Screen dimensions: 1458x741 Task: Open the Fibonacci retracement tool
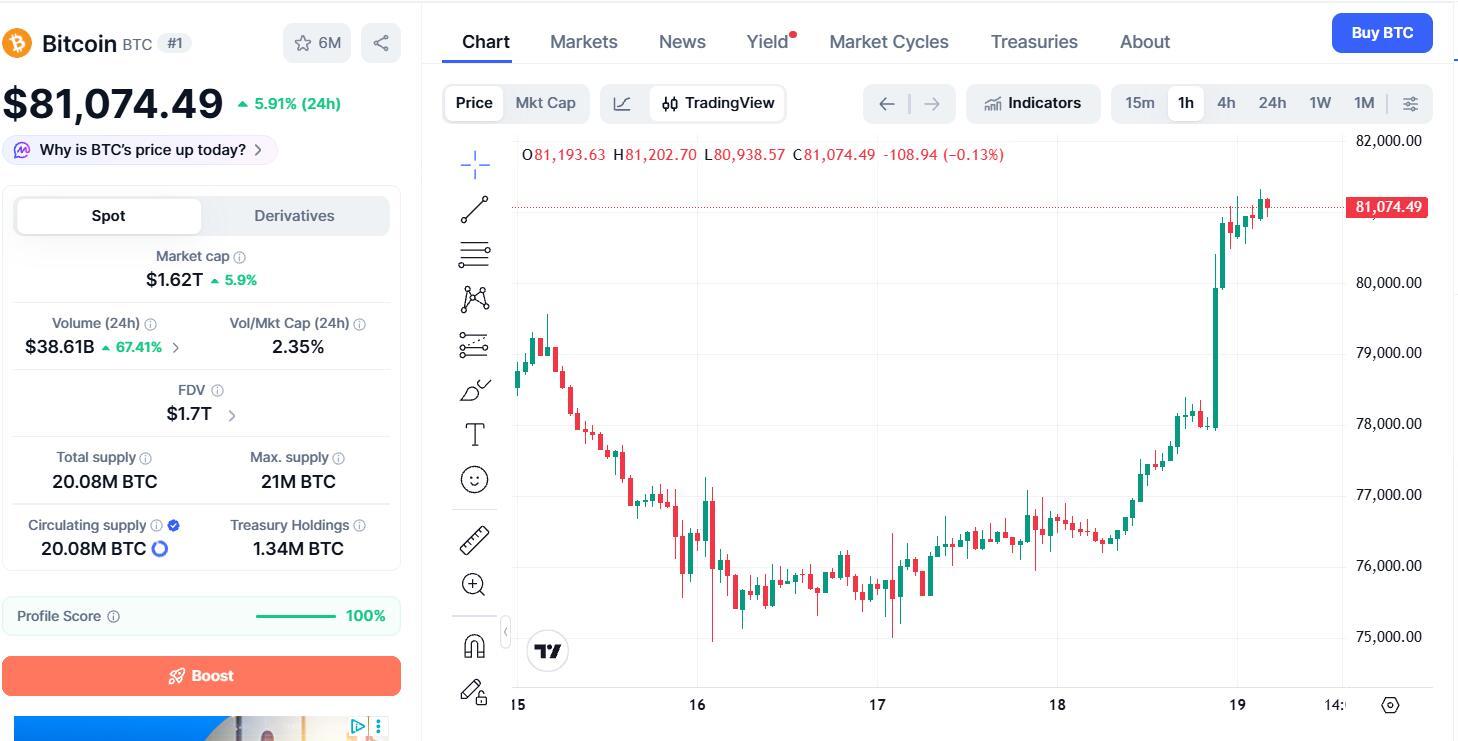click(x=475, y=254)
